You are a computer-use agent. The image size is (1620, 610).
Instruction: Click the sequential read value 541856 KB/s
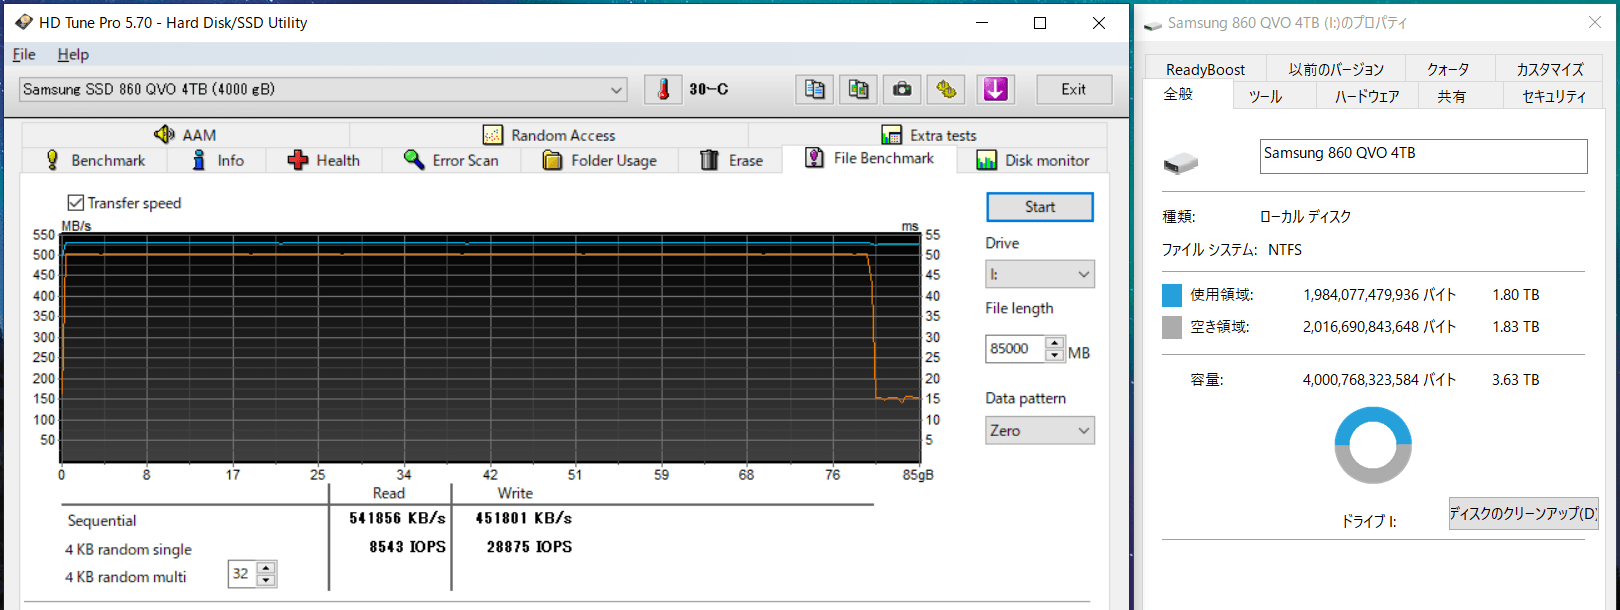[x=397, y=518]
